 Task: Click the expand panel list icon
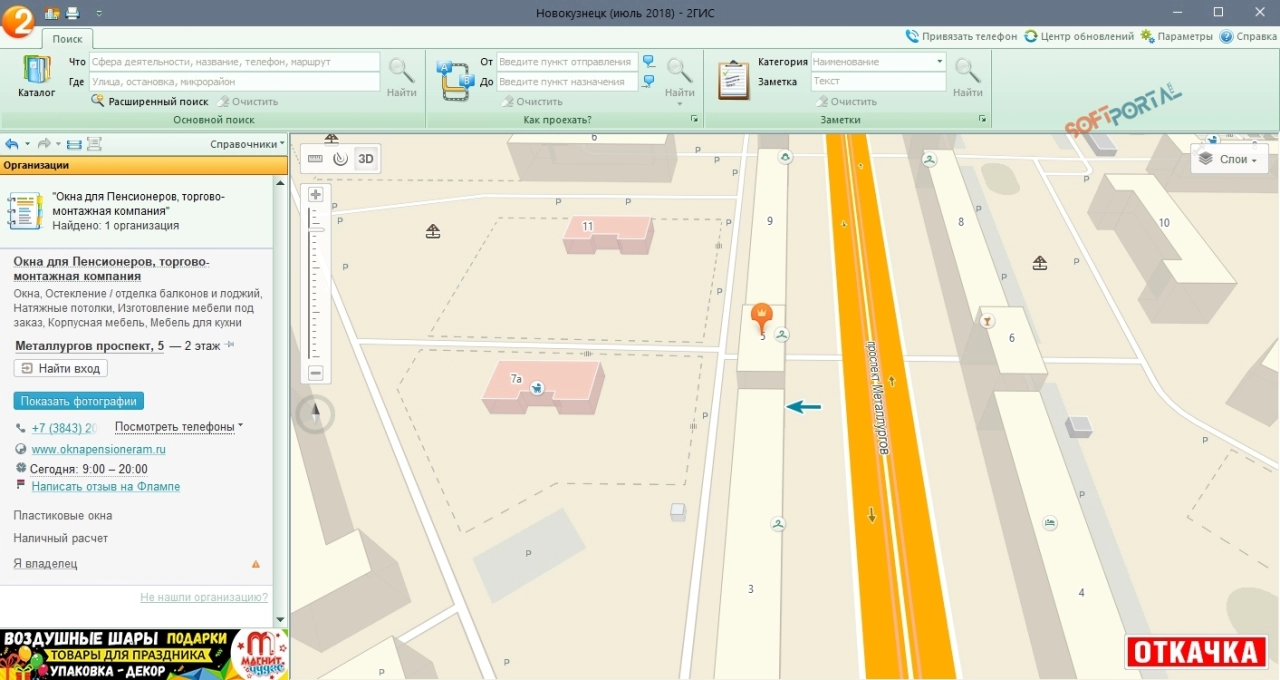tap(94, 144)
